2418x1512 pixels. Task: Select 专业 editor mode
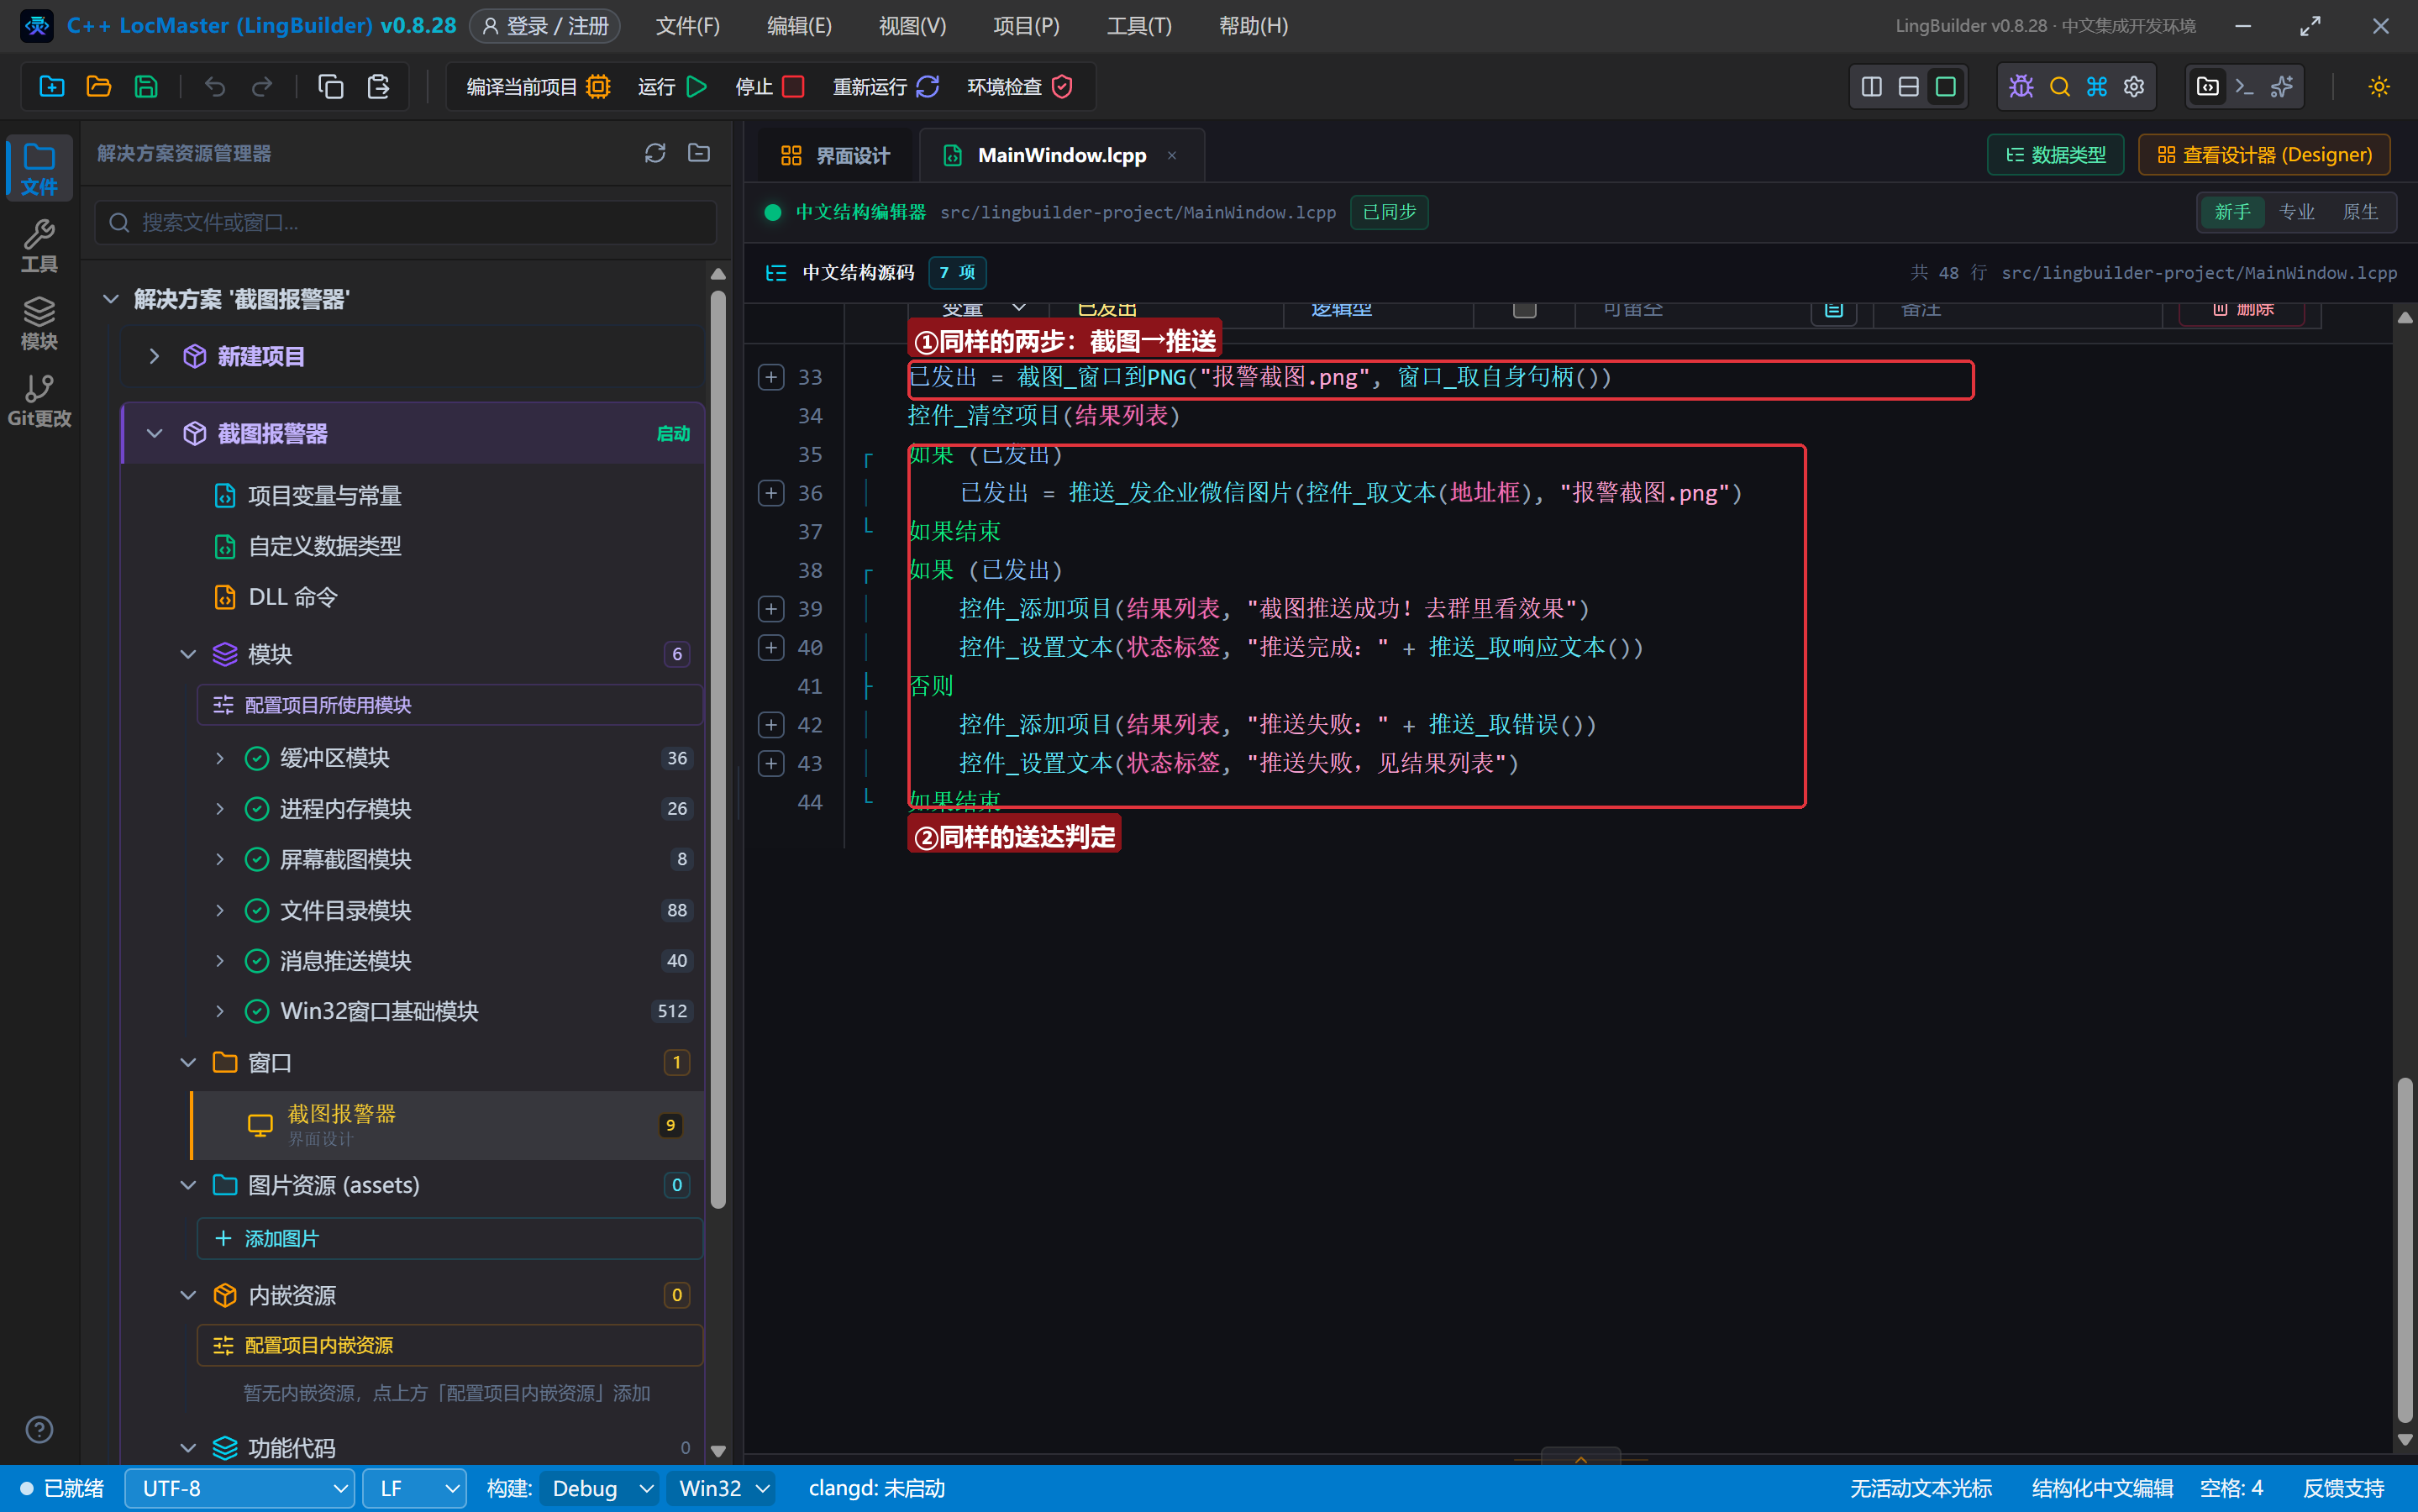2296,212
